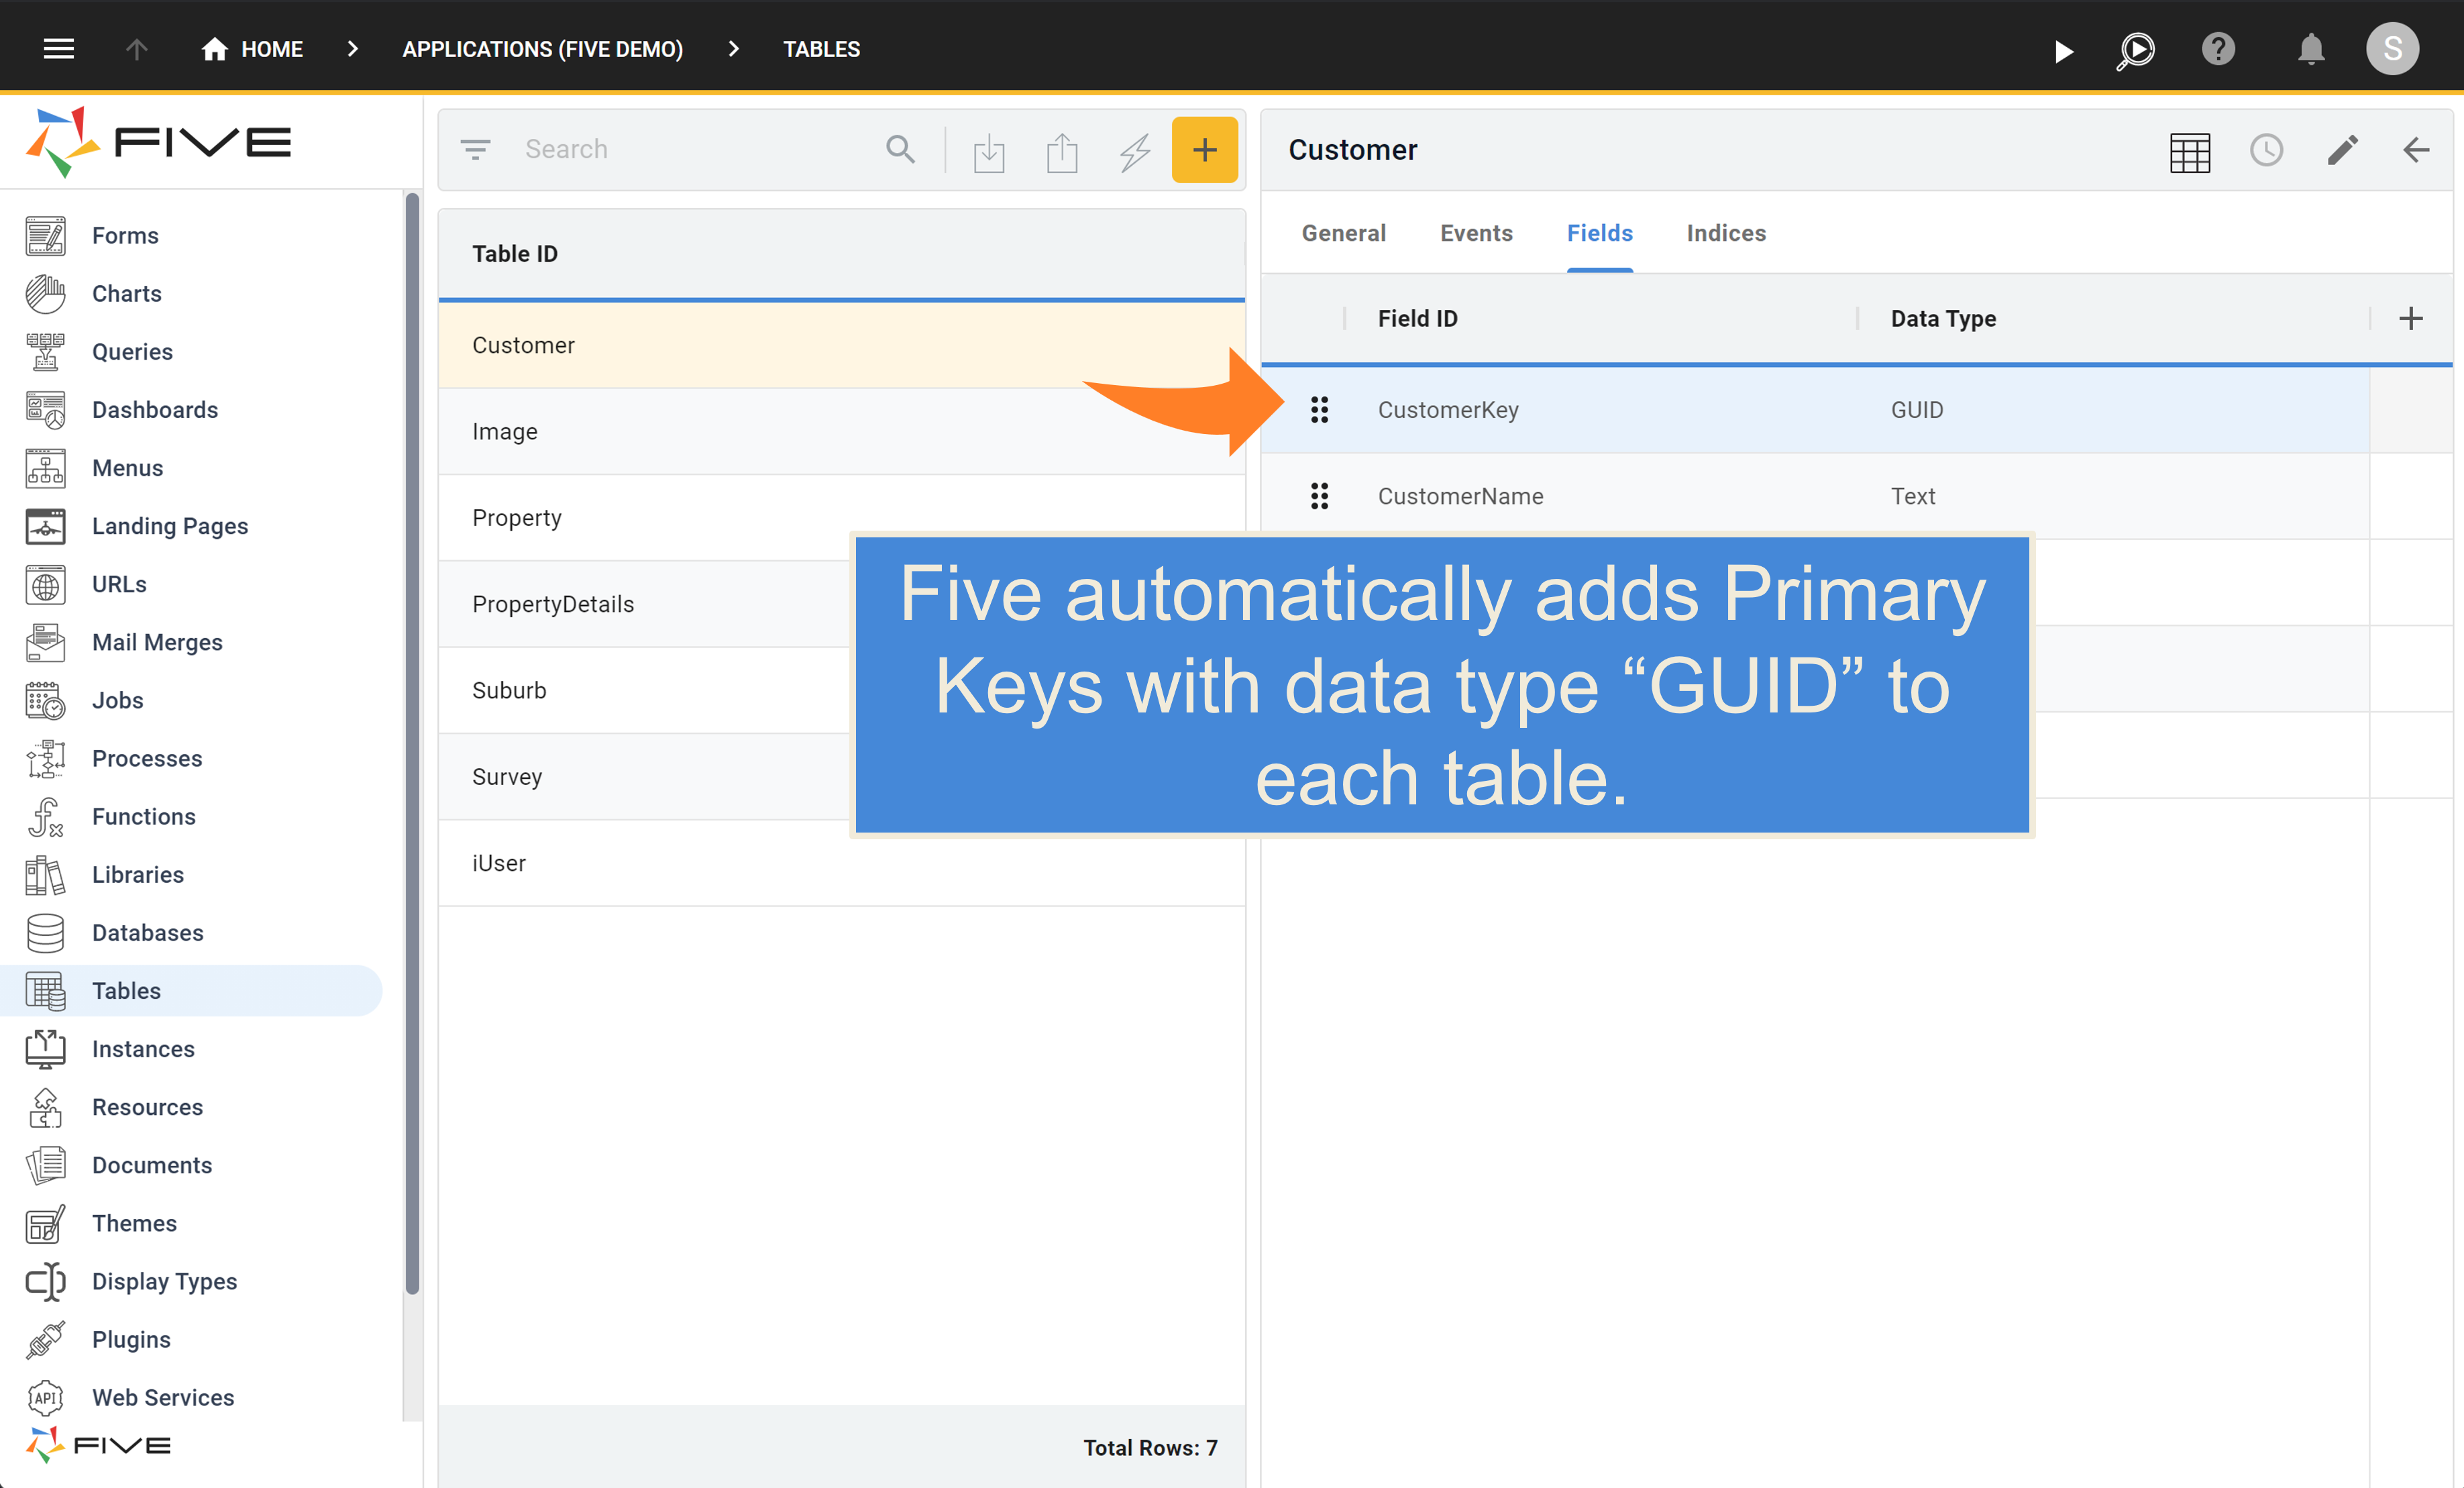Click the GUID data type cell
The height and width of the screenshot is (1488, 2464).
point(1916,410)
